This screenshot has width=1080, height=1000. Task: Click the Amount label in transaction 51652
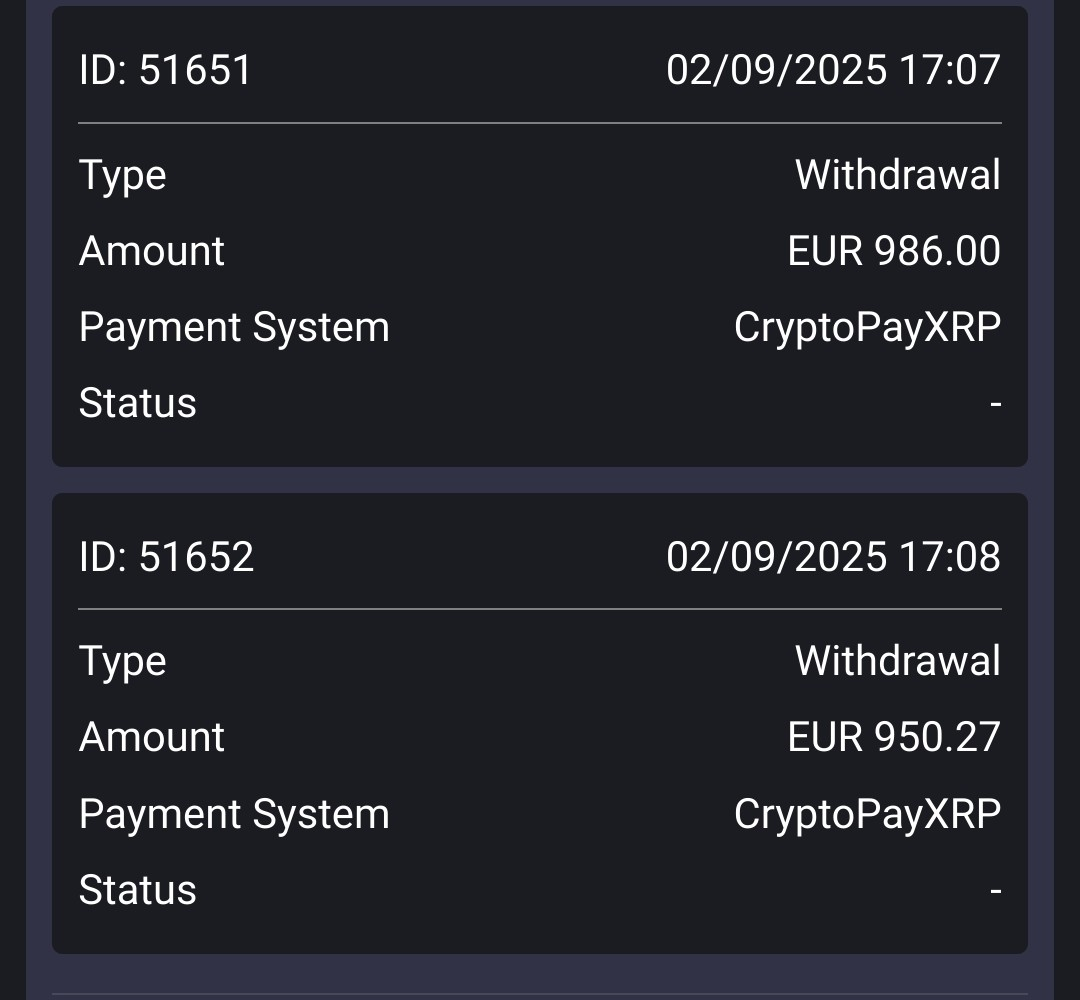click(151, 737)
